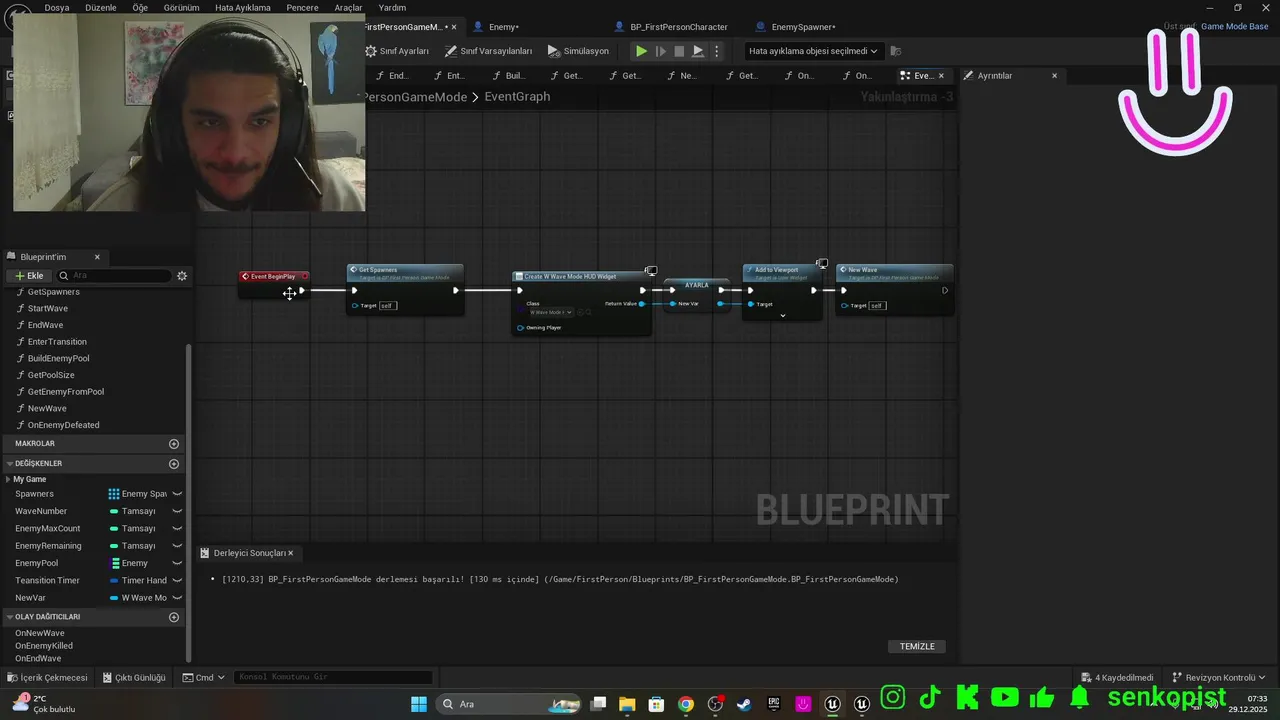Open the Araçlar menu
This screenshot has height=720, width=1280.
coord(349,7)
